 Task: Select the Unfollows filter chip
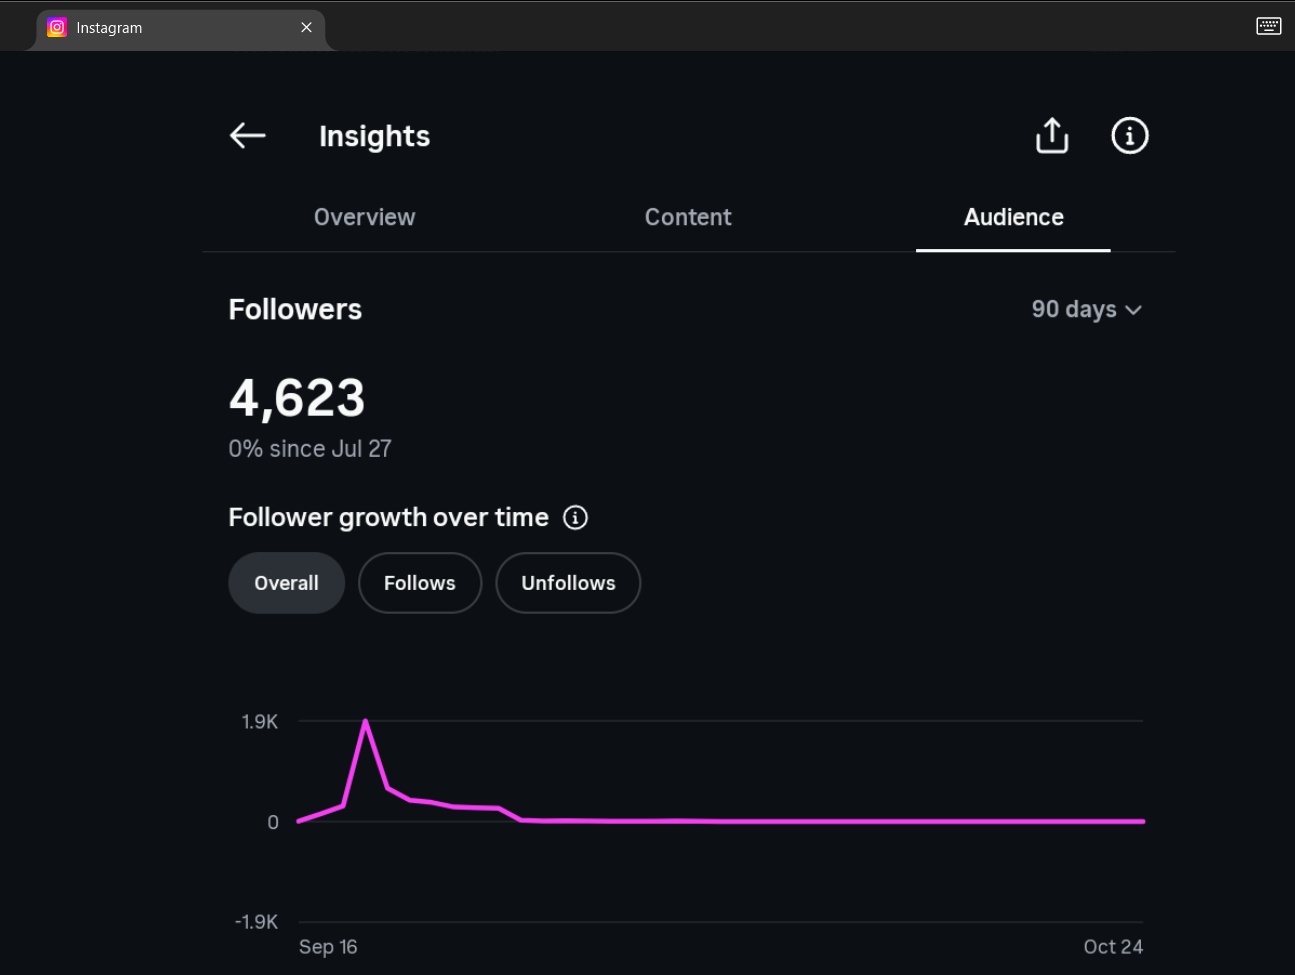[x=568, y=583]
